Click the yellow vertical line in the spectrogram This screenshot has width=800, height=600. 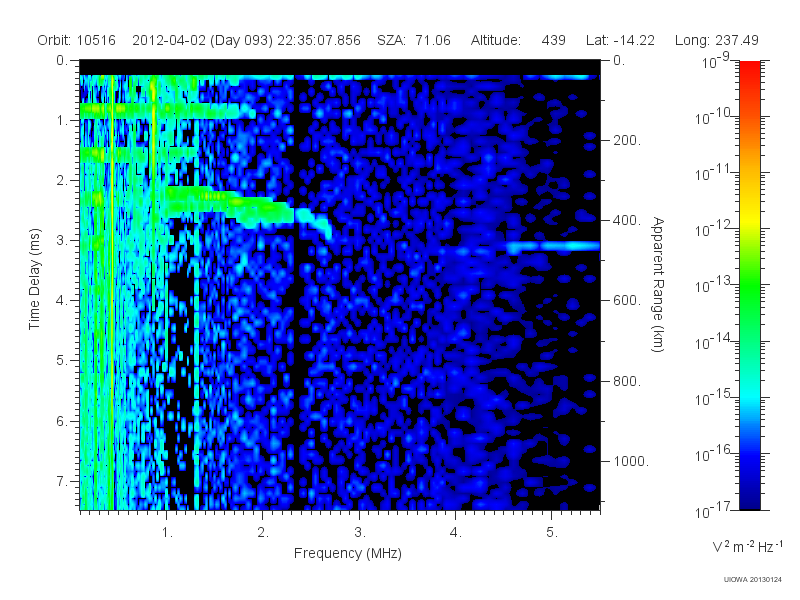[112, 292]
